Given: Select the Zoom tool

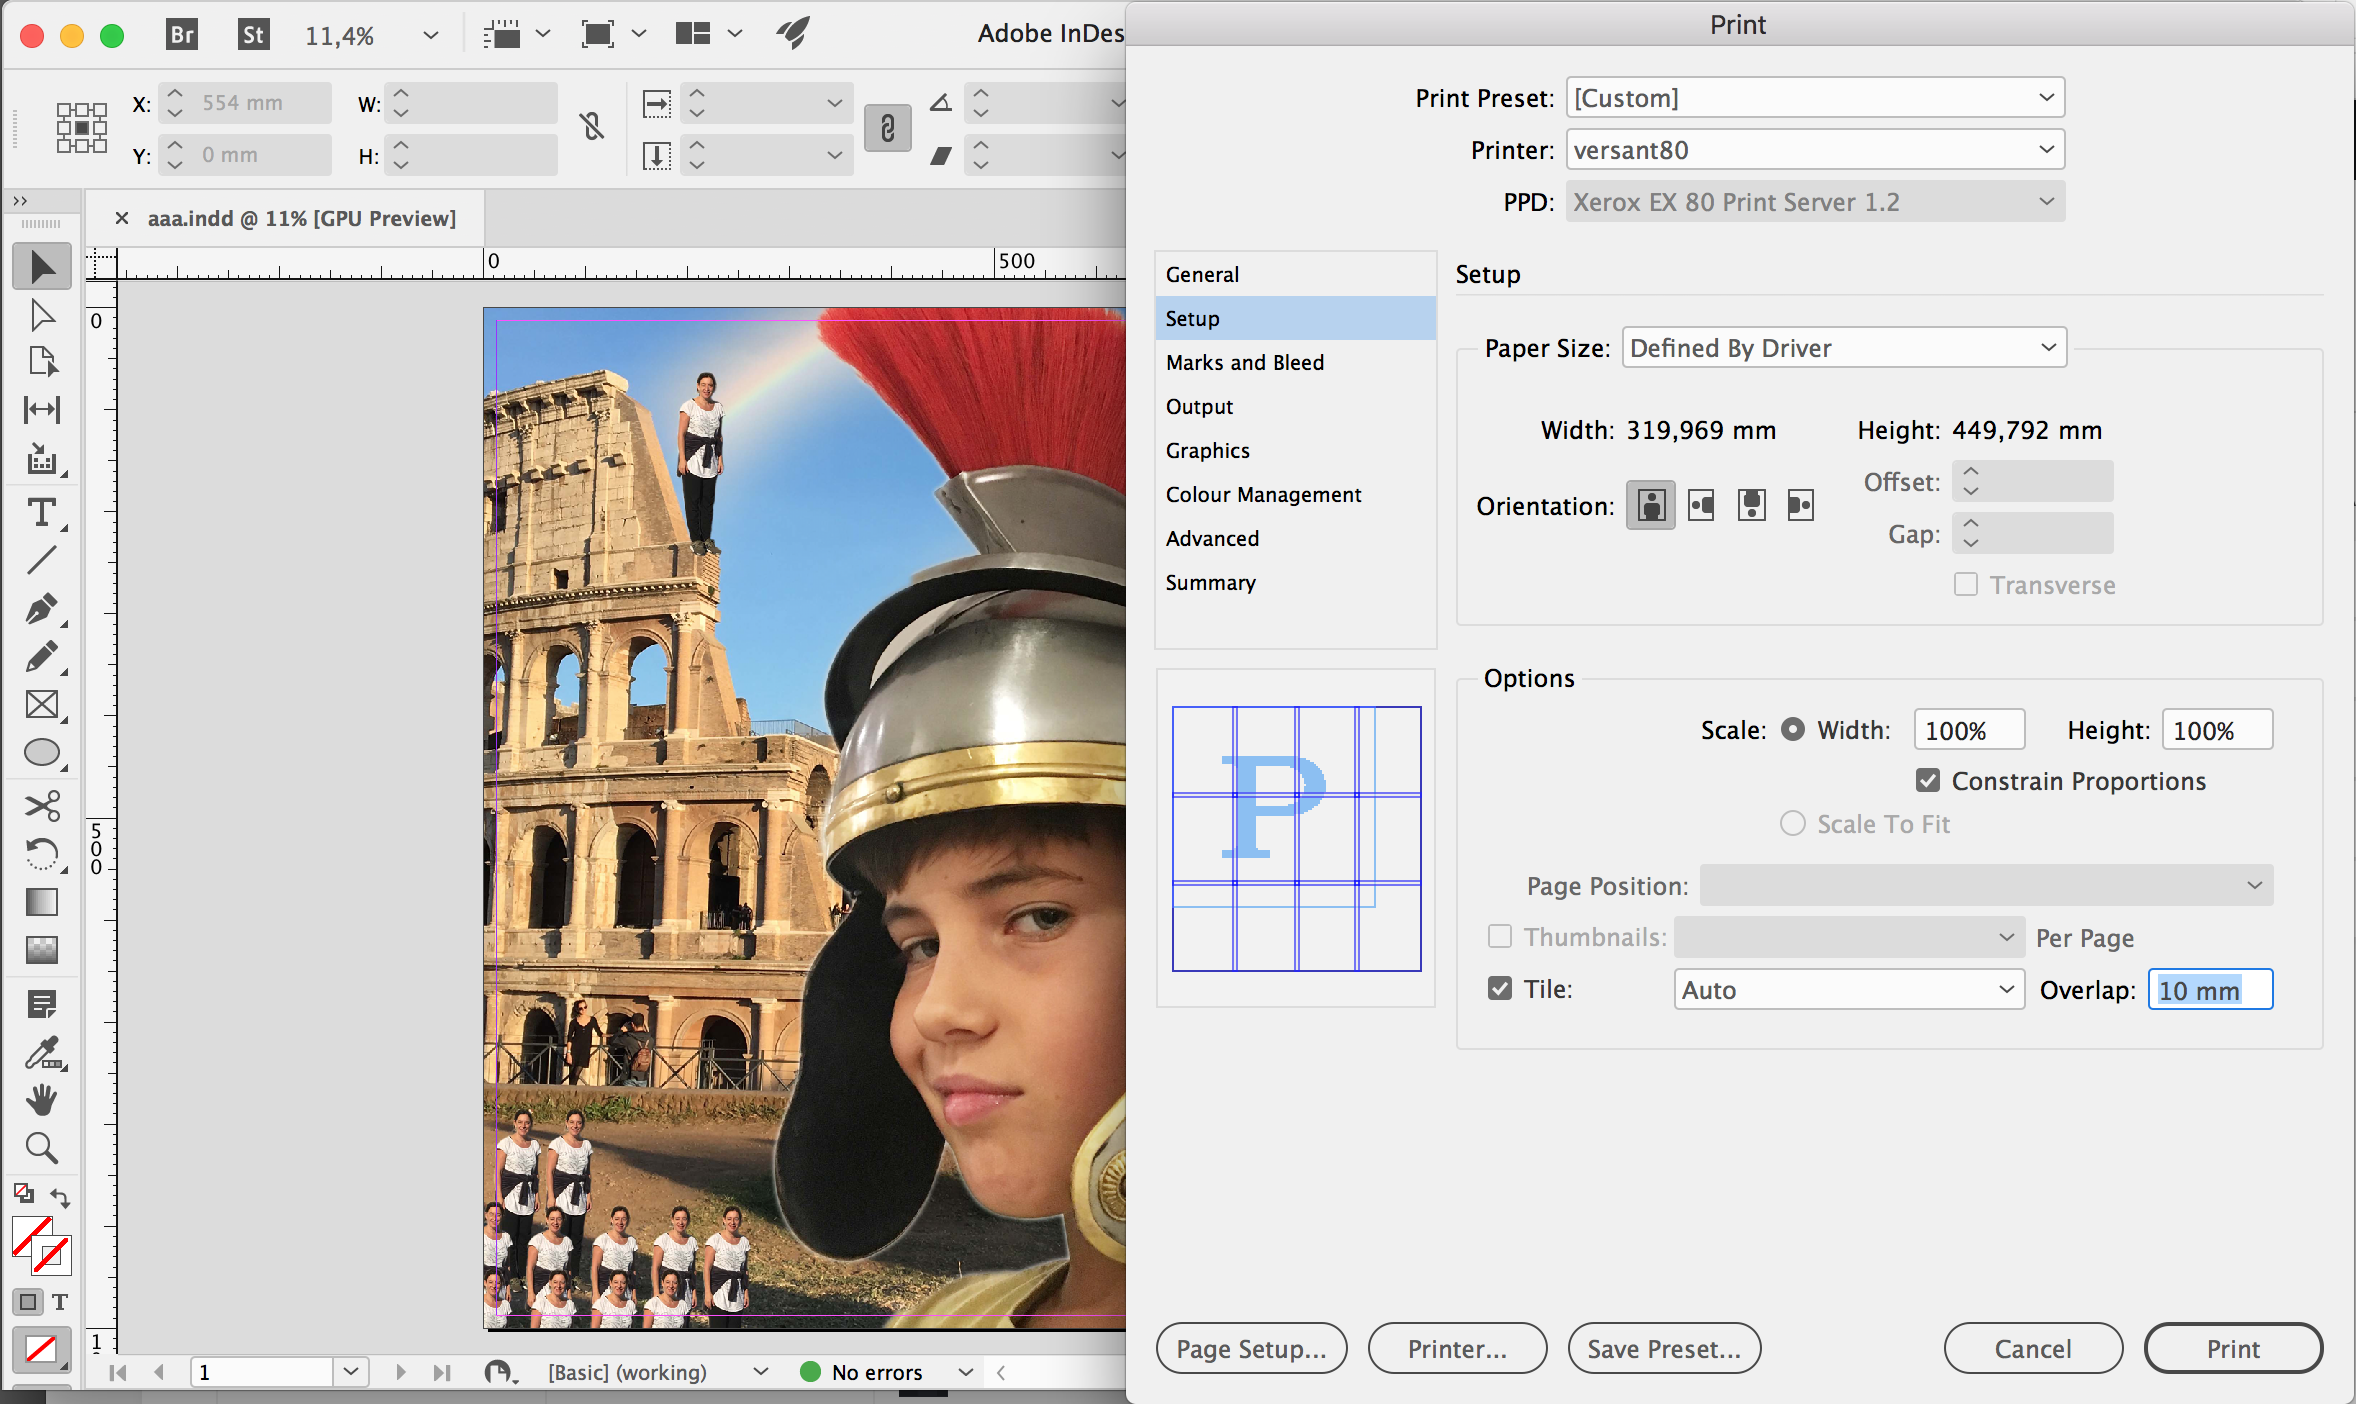Looking at the screenshot, I should [41, 1148].
